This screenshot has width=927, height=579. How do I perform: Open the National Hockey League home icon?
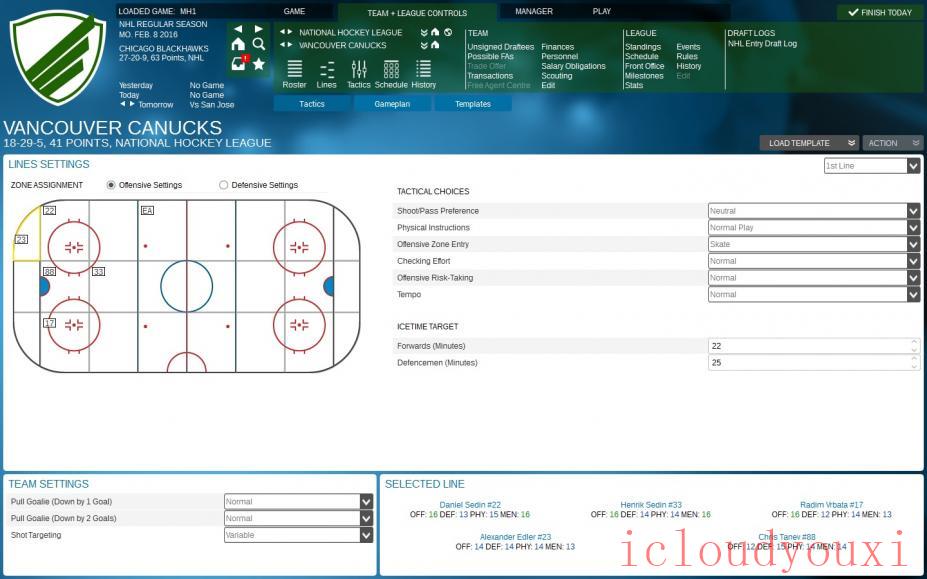point(435,32)
